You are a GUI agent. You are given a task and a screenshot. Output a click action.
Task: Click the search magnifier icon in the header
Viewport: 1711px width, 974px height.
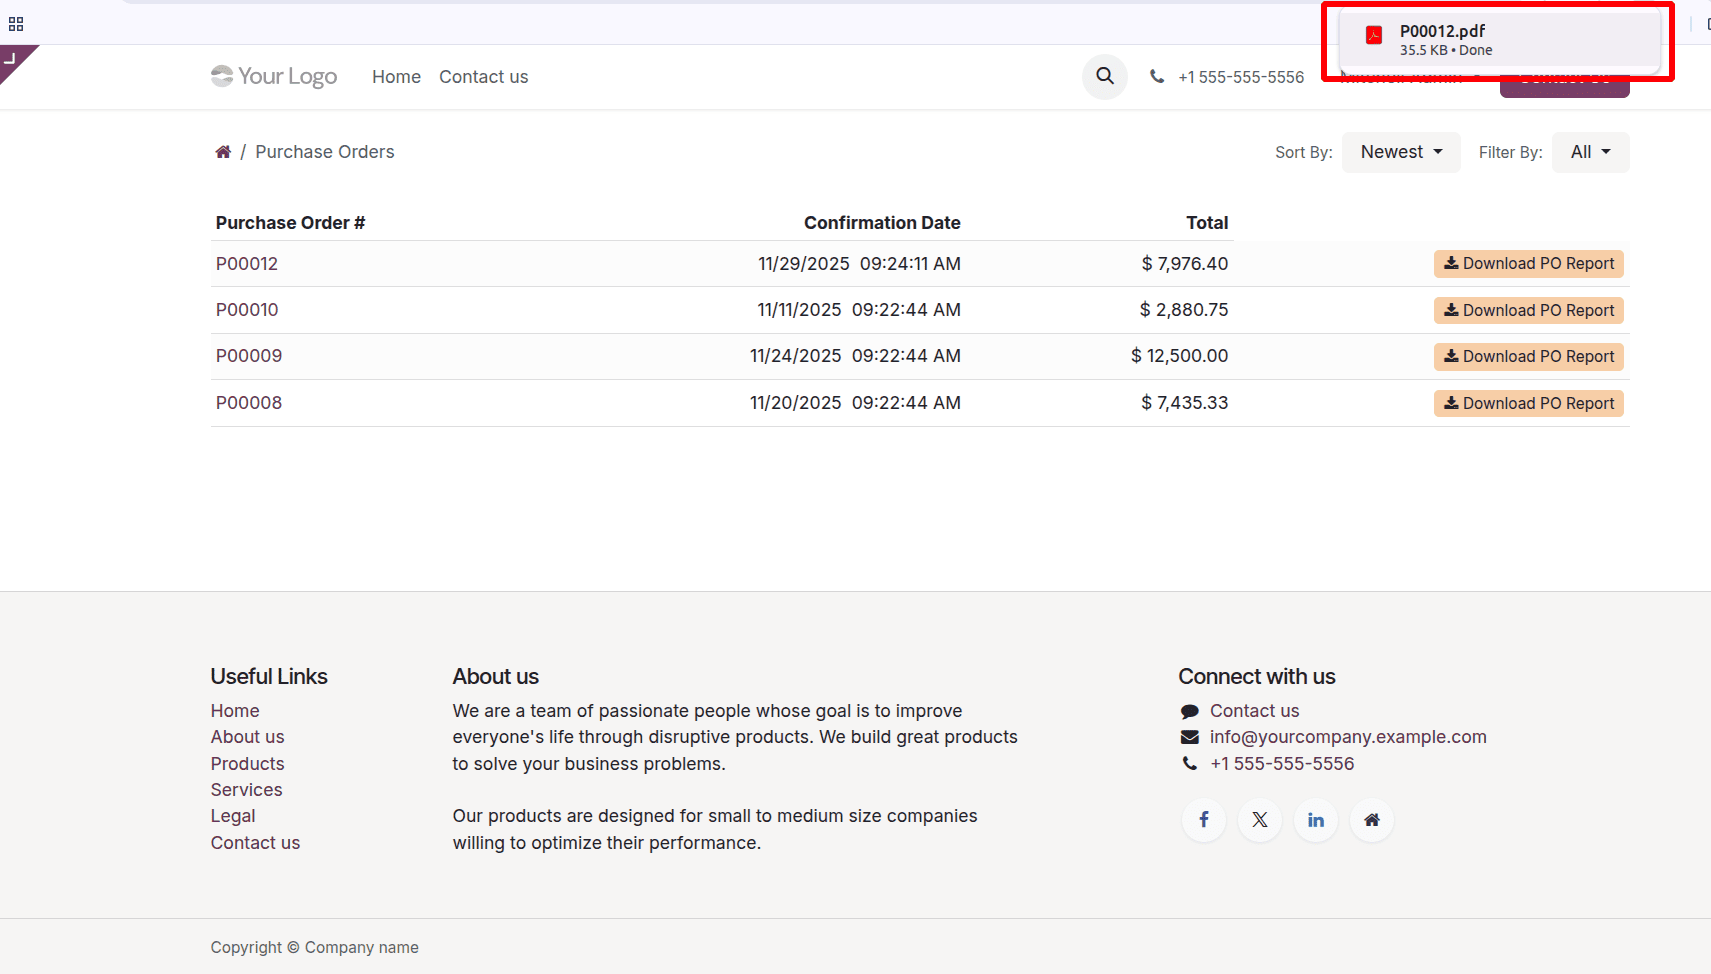[x=1104, y=76]
